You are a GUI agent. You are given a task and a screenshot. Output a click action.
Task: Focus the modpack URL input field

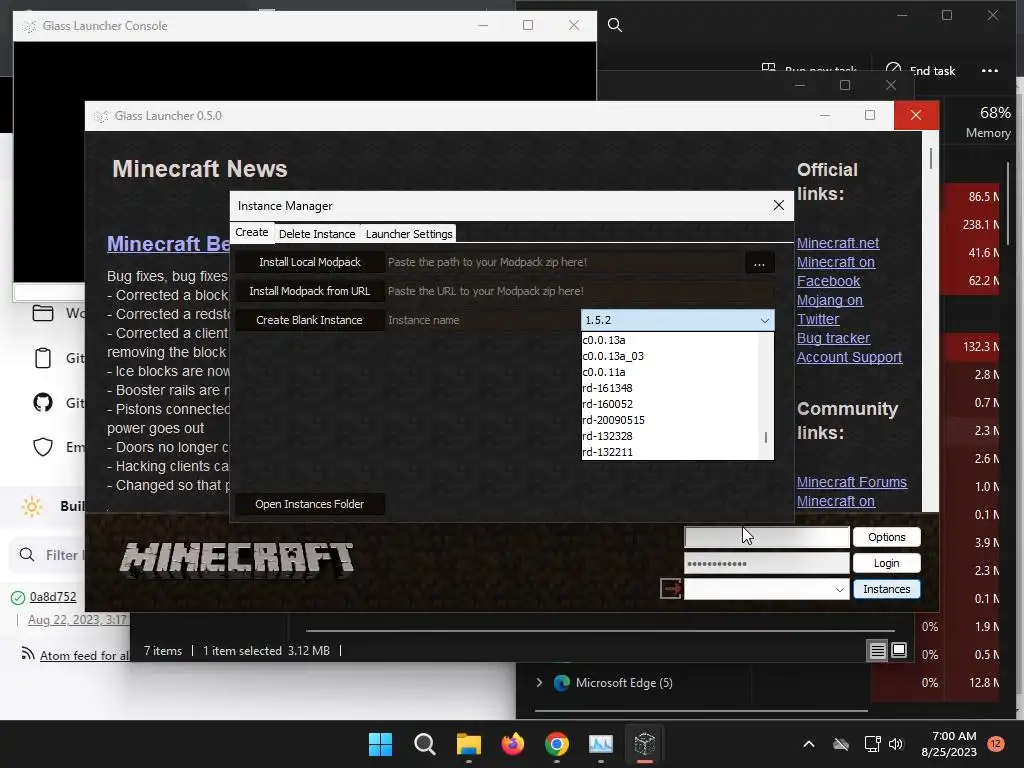coord(579,291)
